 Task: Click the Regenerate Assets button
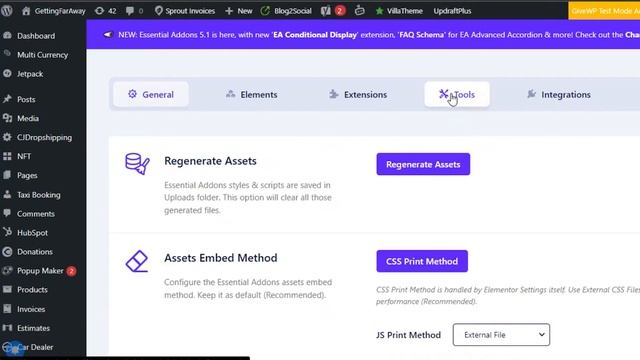point(423,164)
